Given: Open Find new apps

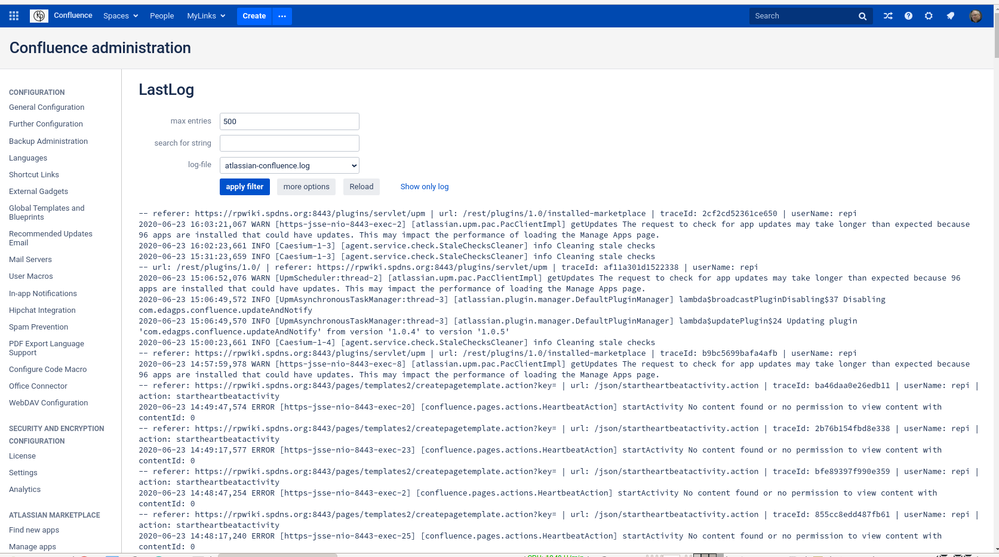Looking at the screenshot, I should [34, 530].
